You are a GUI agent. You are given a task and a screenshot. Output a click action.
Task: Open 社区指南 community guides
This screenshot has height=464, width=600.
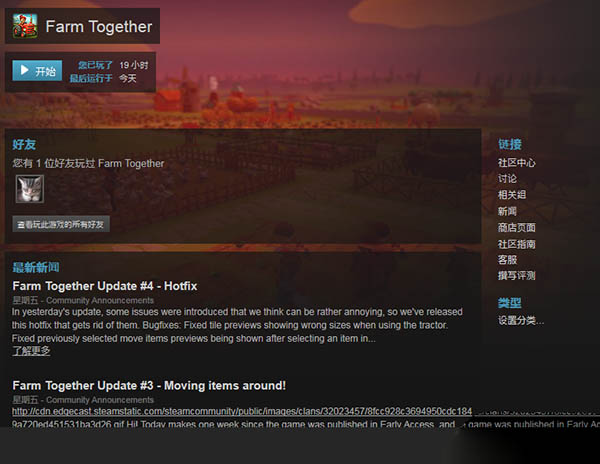point(517,244)
